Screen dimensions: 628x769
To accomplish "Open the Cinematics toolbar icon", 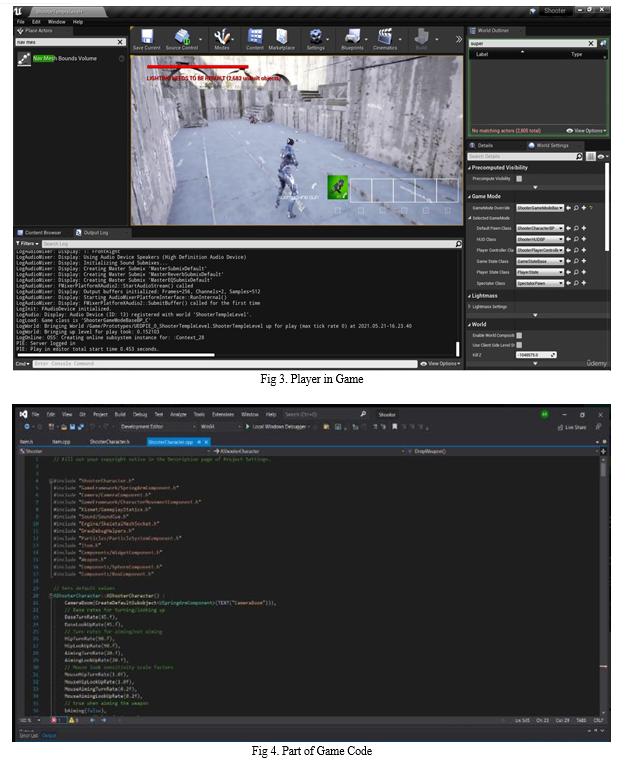I will [x=385, y=40].
